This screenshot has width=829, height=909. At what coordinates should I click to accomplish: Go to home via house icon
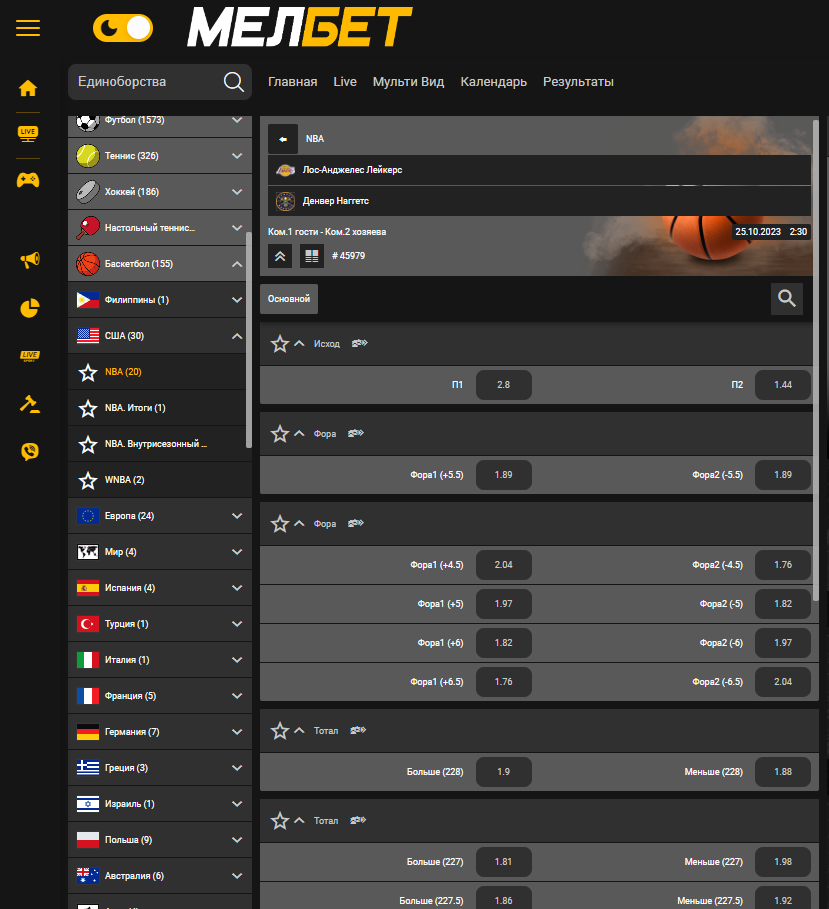point(28,88)
